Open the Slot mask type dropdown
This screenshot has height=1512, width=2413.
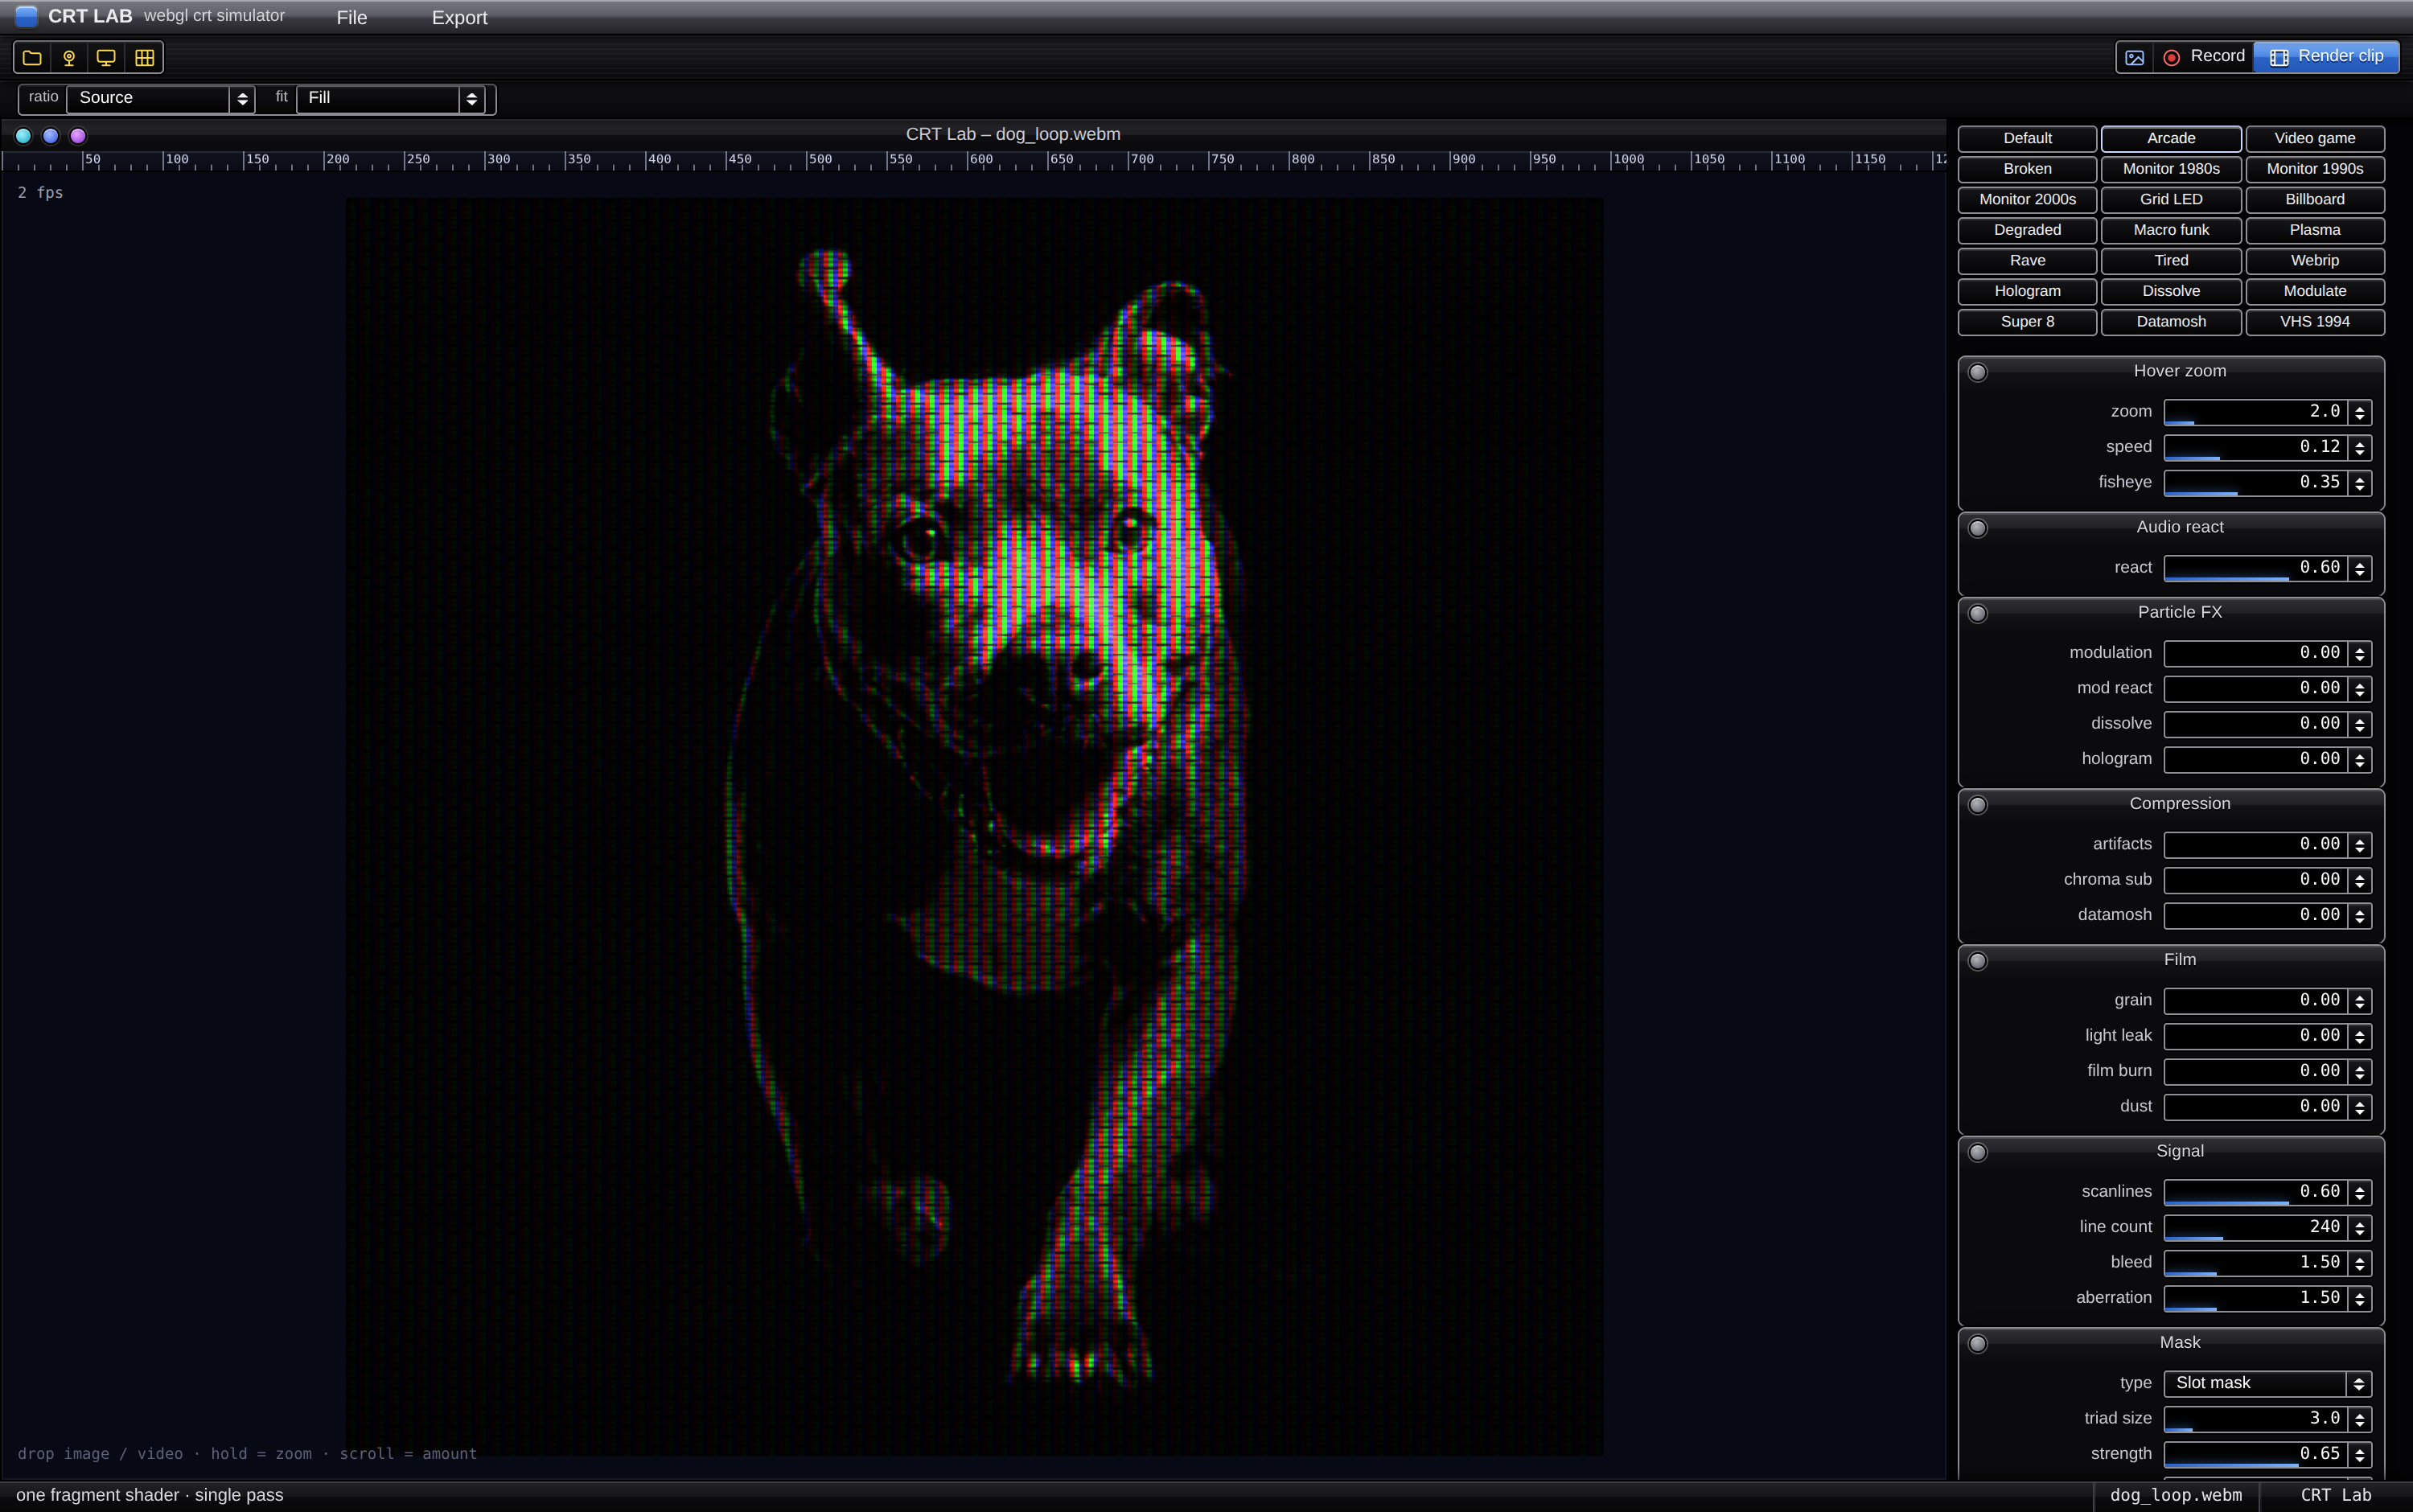click(x=2267, y=1383)
